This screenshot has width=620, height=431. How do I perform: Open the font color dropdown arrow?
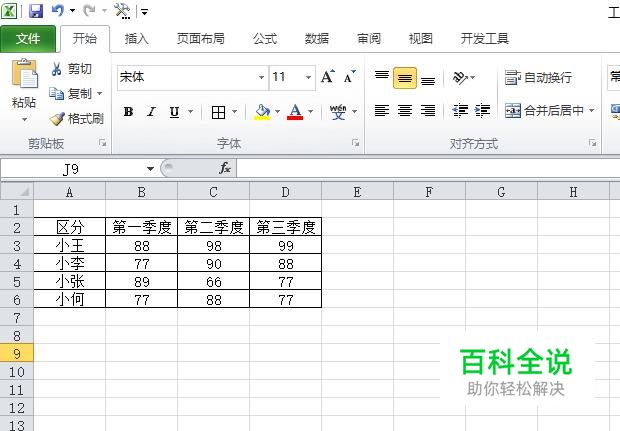pos(310,112)
